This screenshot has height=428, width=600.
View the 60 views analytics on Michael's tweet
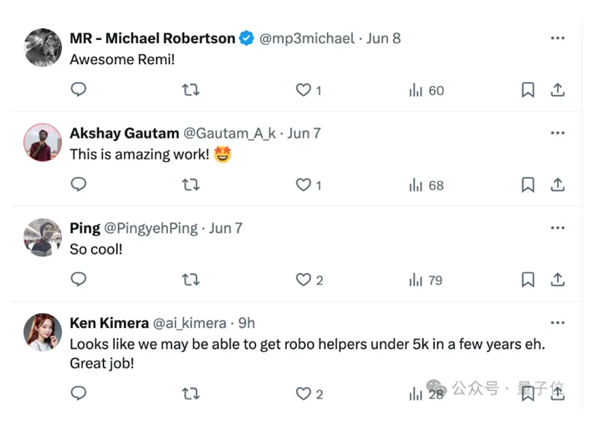point(427,91)
